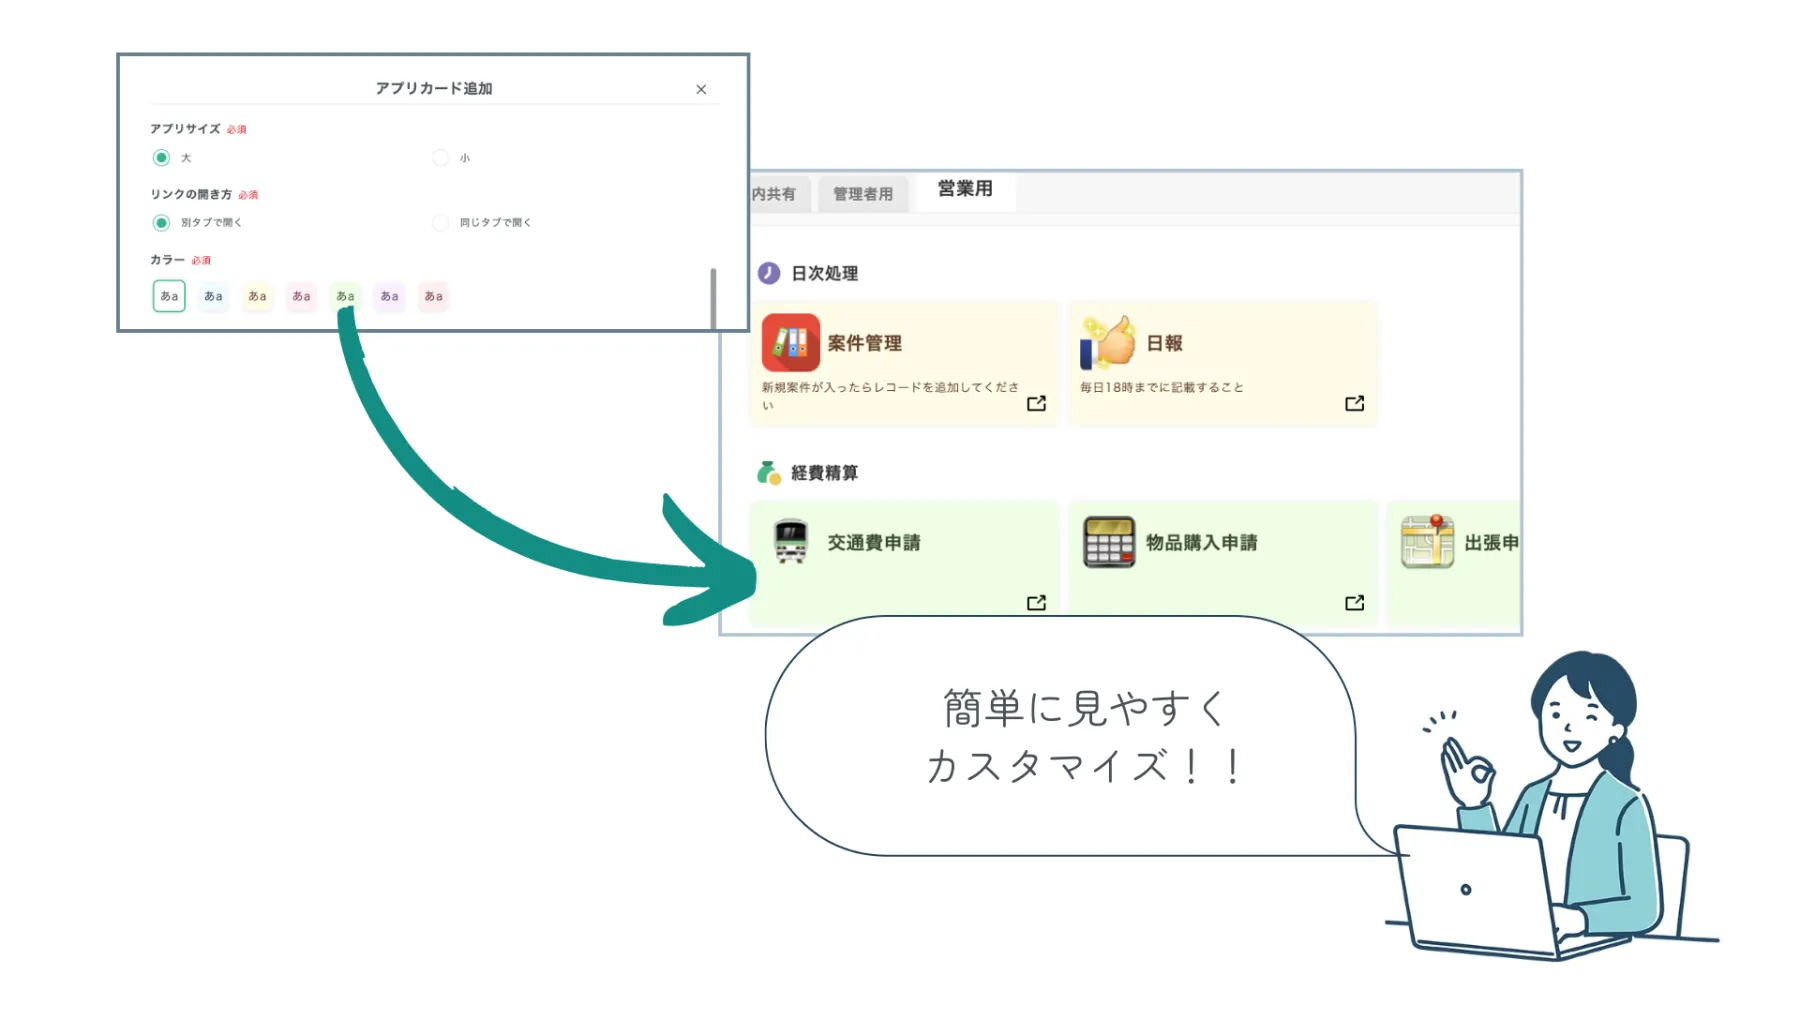The image size is (1800, 1012).
Task: Open 交通費申請 via its external-link icon
Action: coord(1037,602)
